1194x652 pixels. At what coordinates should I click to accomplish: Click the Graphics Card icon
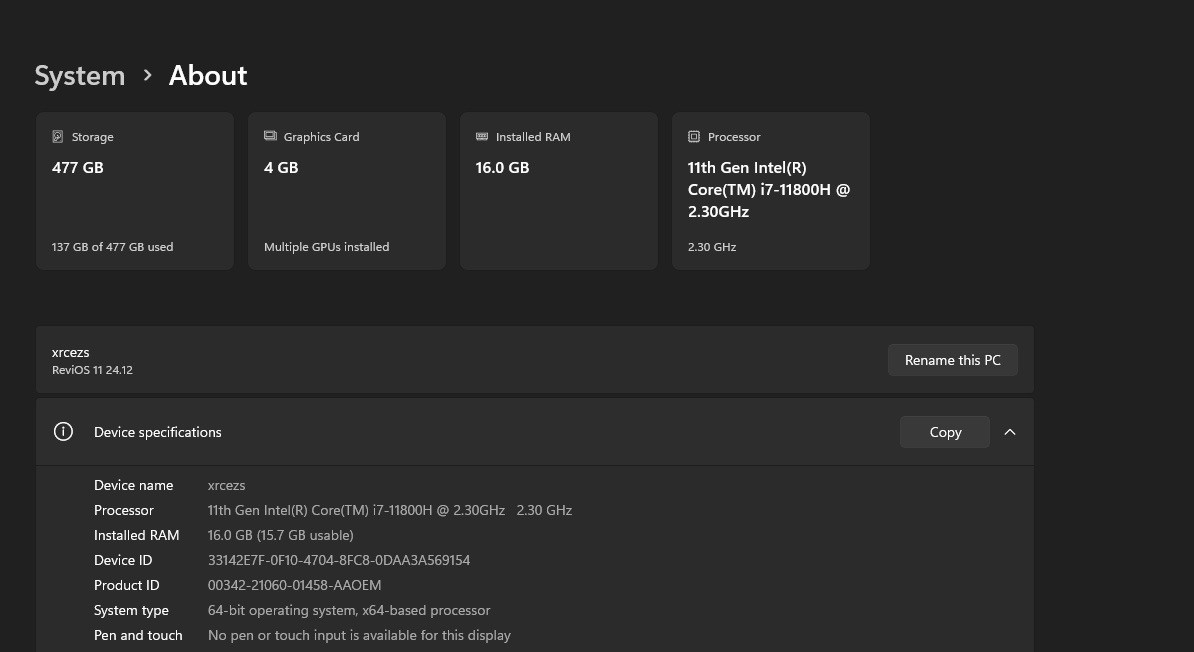click(x=270, y=136)
